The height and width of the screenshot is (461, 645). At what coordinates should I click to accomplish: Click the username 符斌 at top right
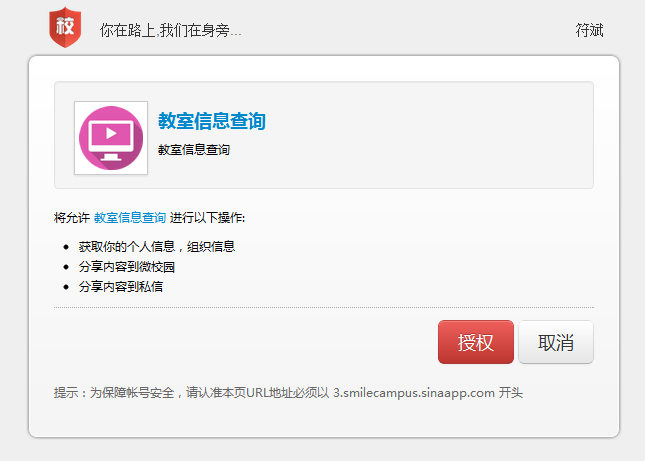[x=589, y=30]
